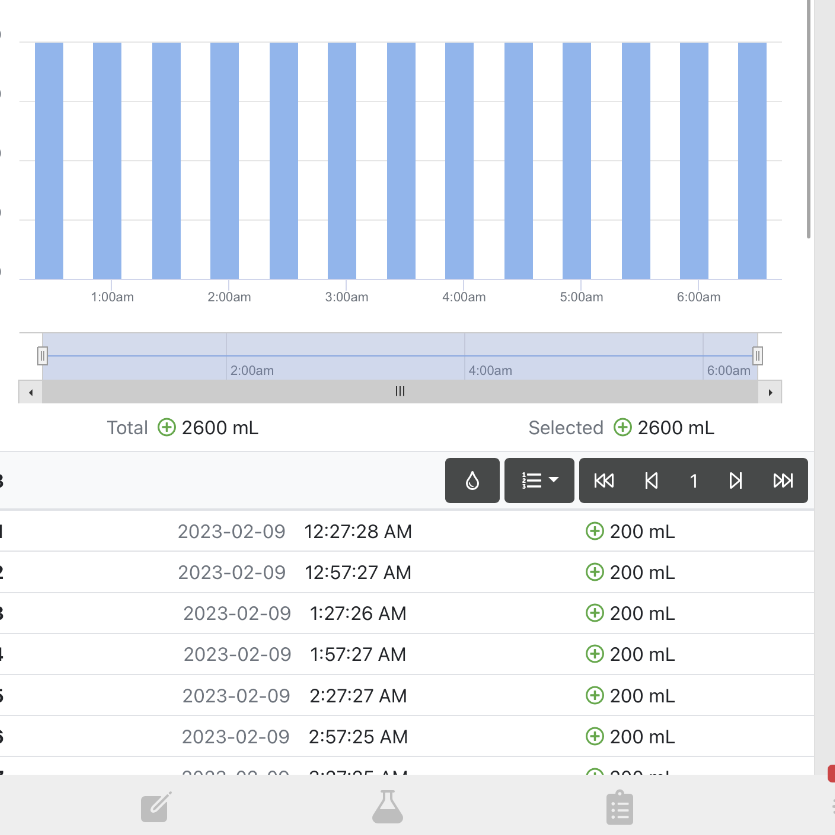
Task: Click the left arrow of the navigator scrollbar
Action: 31,392
